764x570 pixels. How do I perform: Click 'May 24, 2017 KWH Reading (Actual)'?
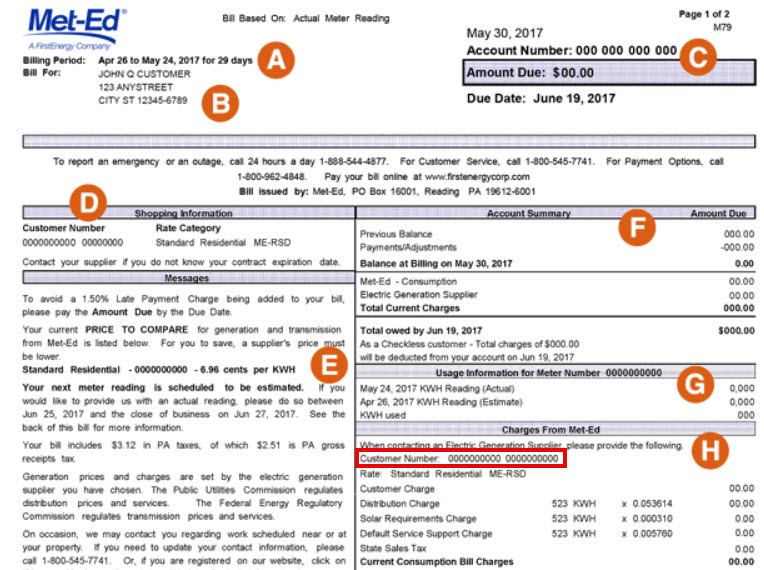pos(437,389)
